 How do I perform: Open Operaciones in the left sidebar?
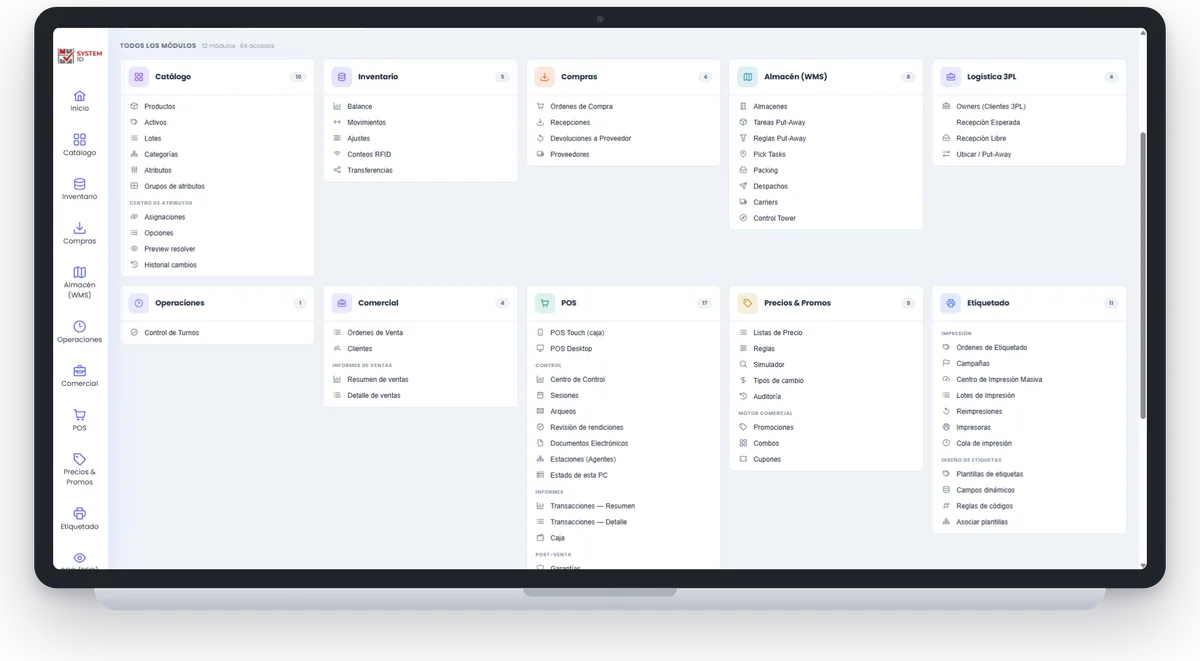[79, 332]
